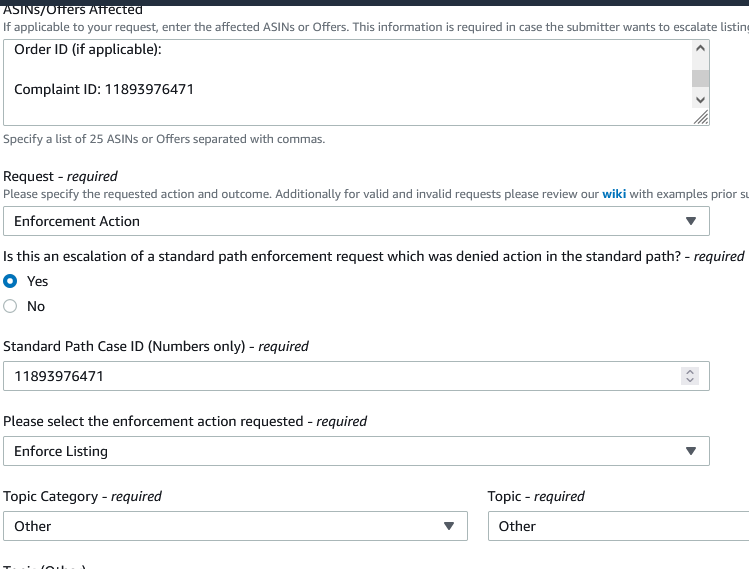This screenshot has height=569, width=749.
Task: Grab the textarea resize handle corner
Action: [702, 118]
